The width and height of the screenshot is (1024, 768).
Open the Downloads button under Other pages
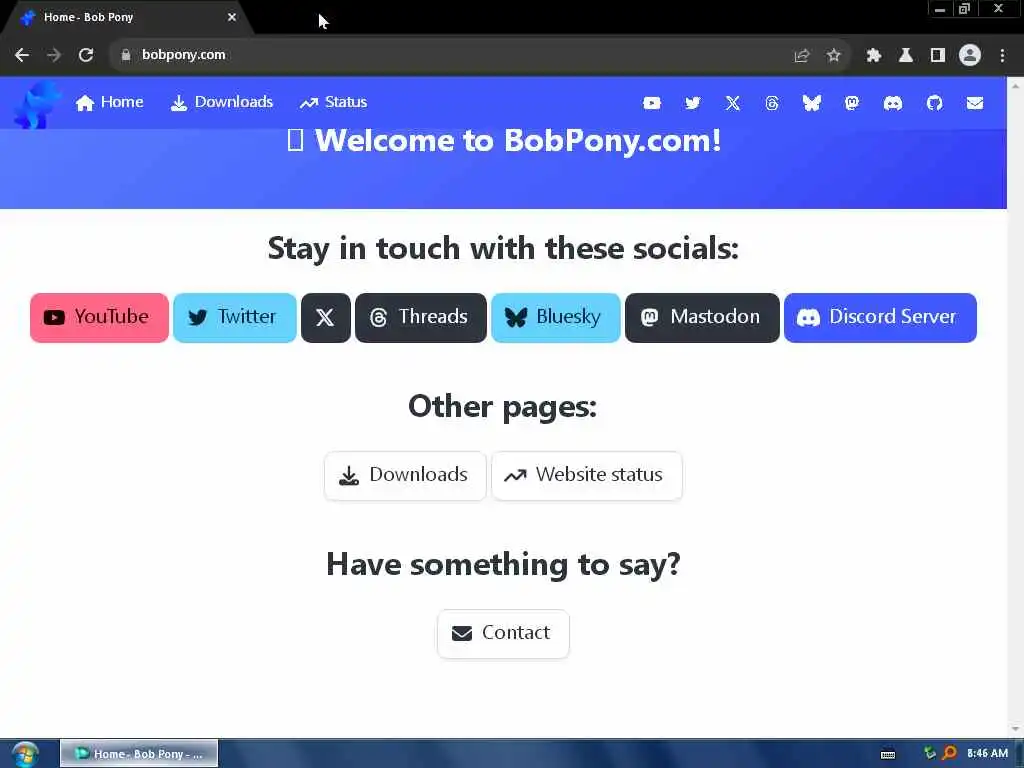405,475
